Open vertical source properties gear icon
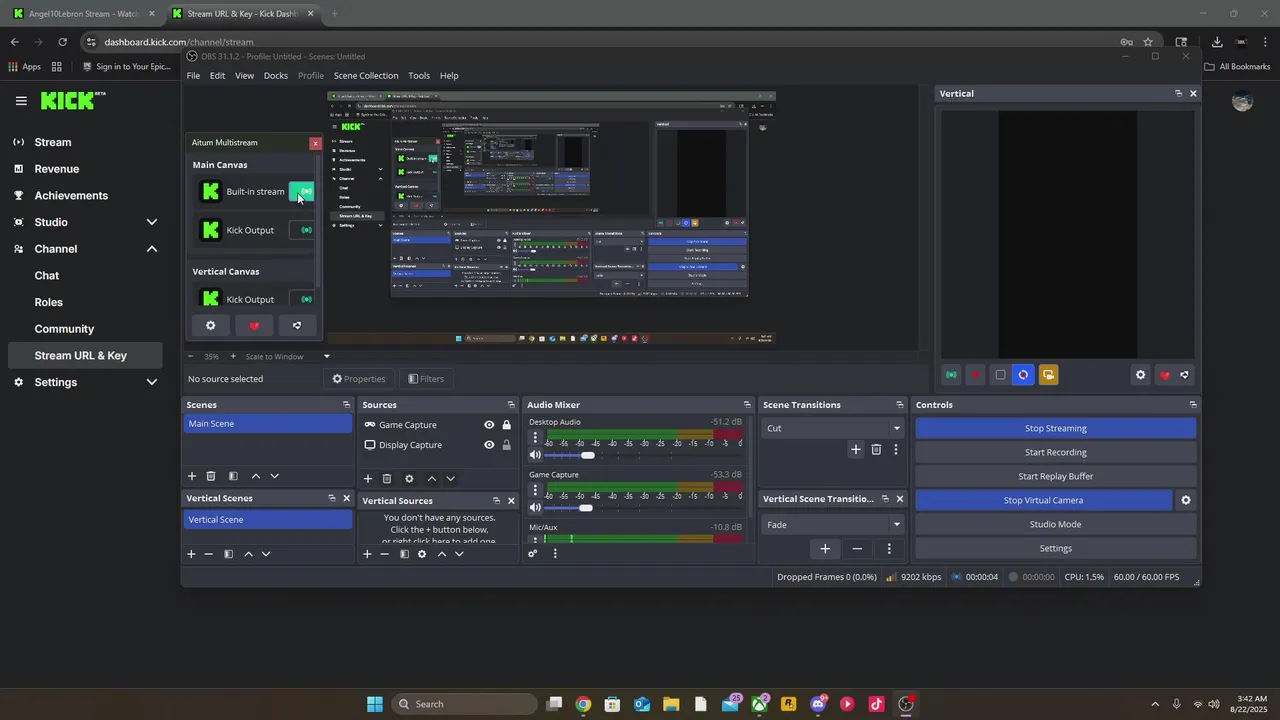1280x720 pixels. point(422,554)
